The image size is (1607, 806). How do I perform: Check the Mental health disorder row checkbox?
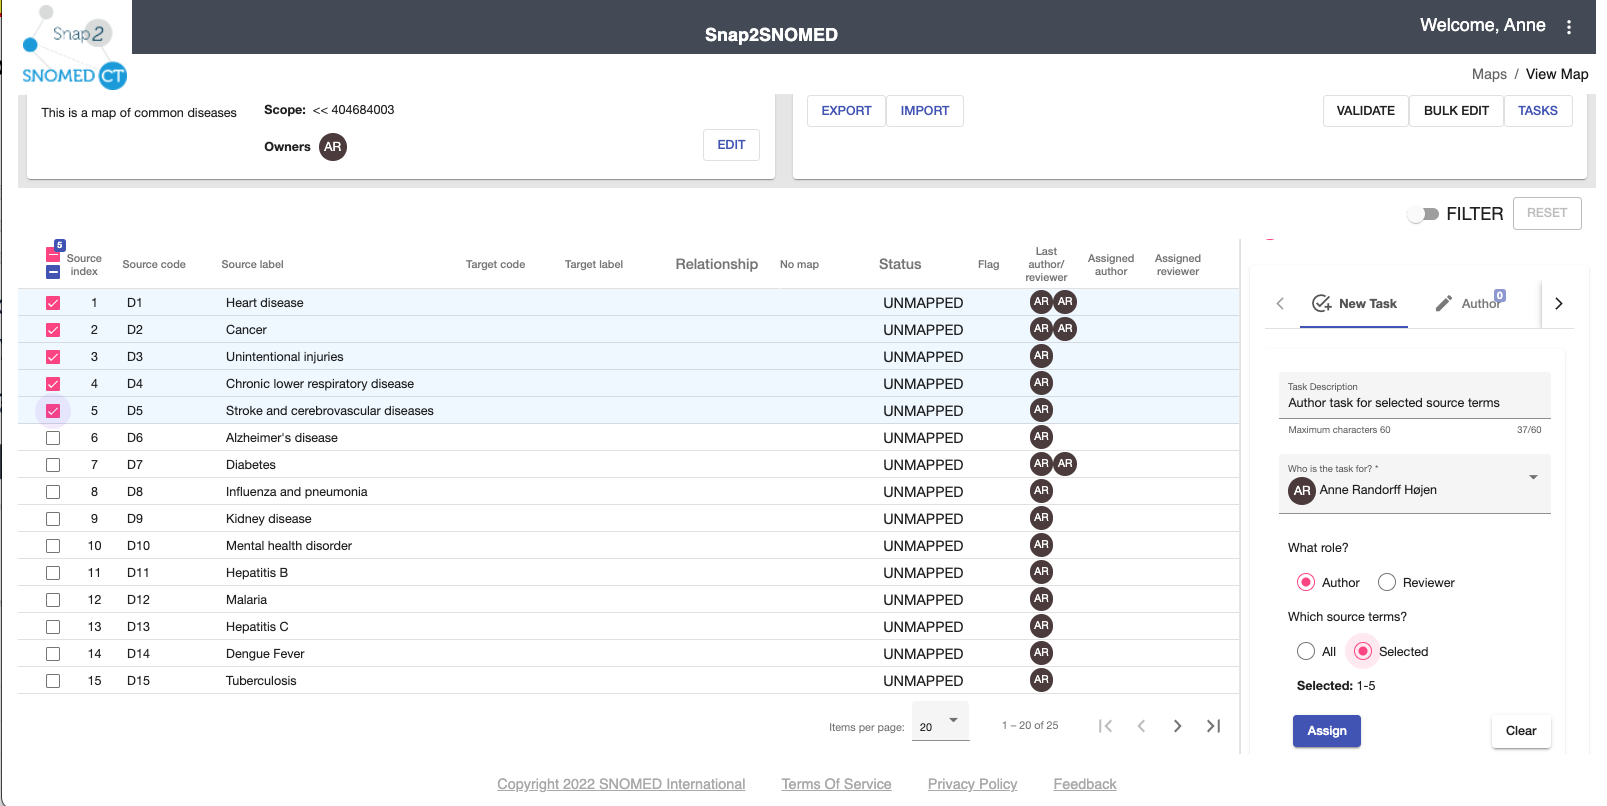coord(53,546)
